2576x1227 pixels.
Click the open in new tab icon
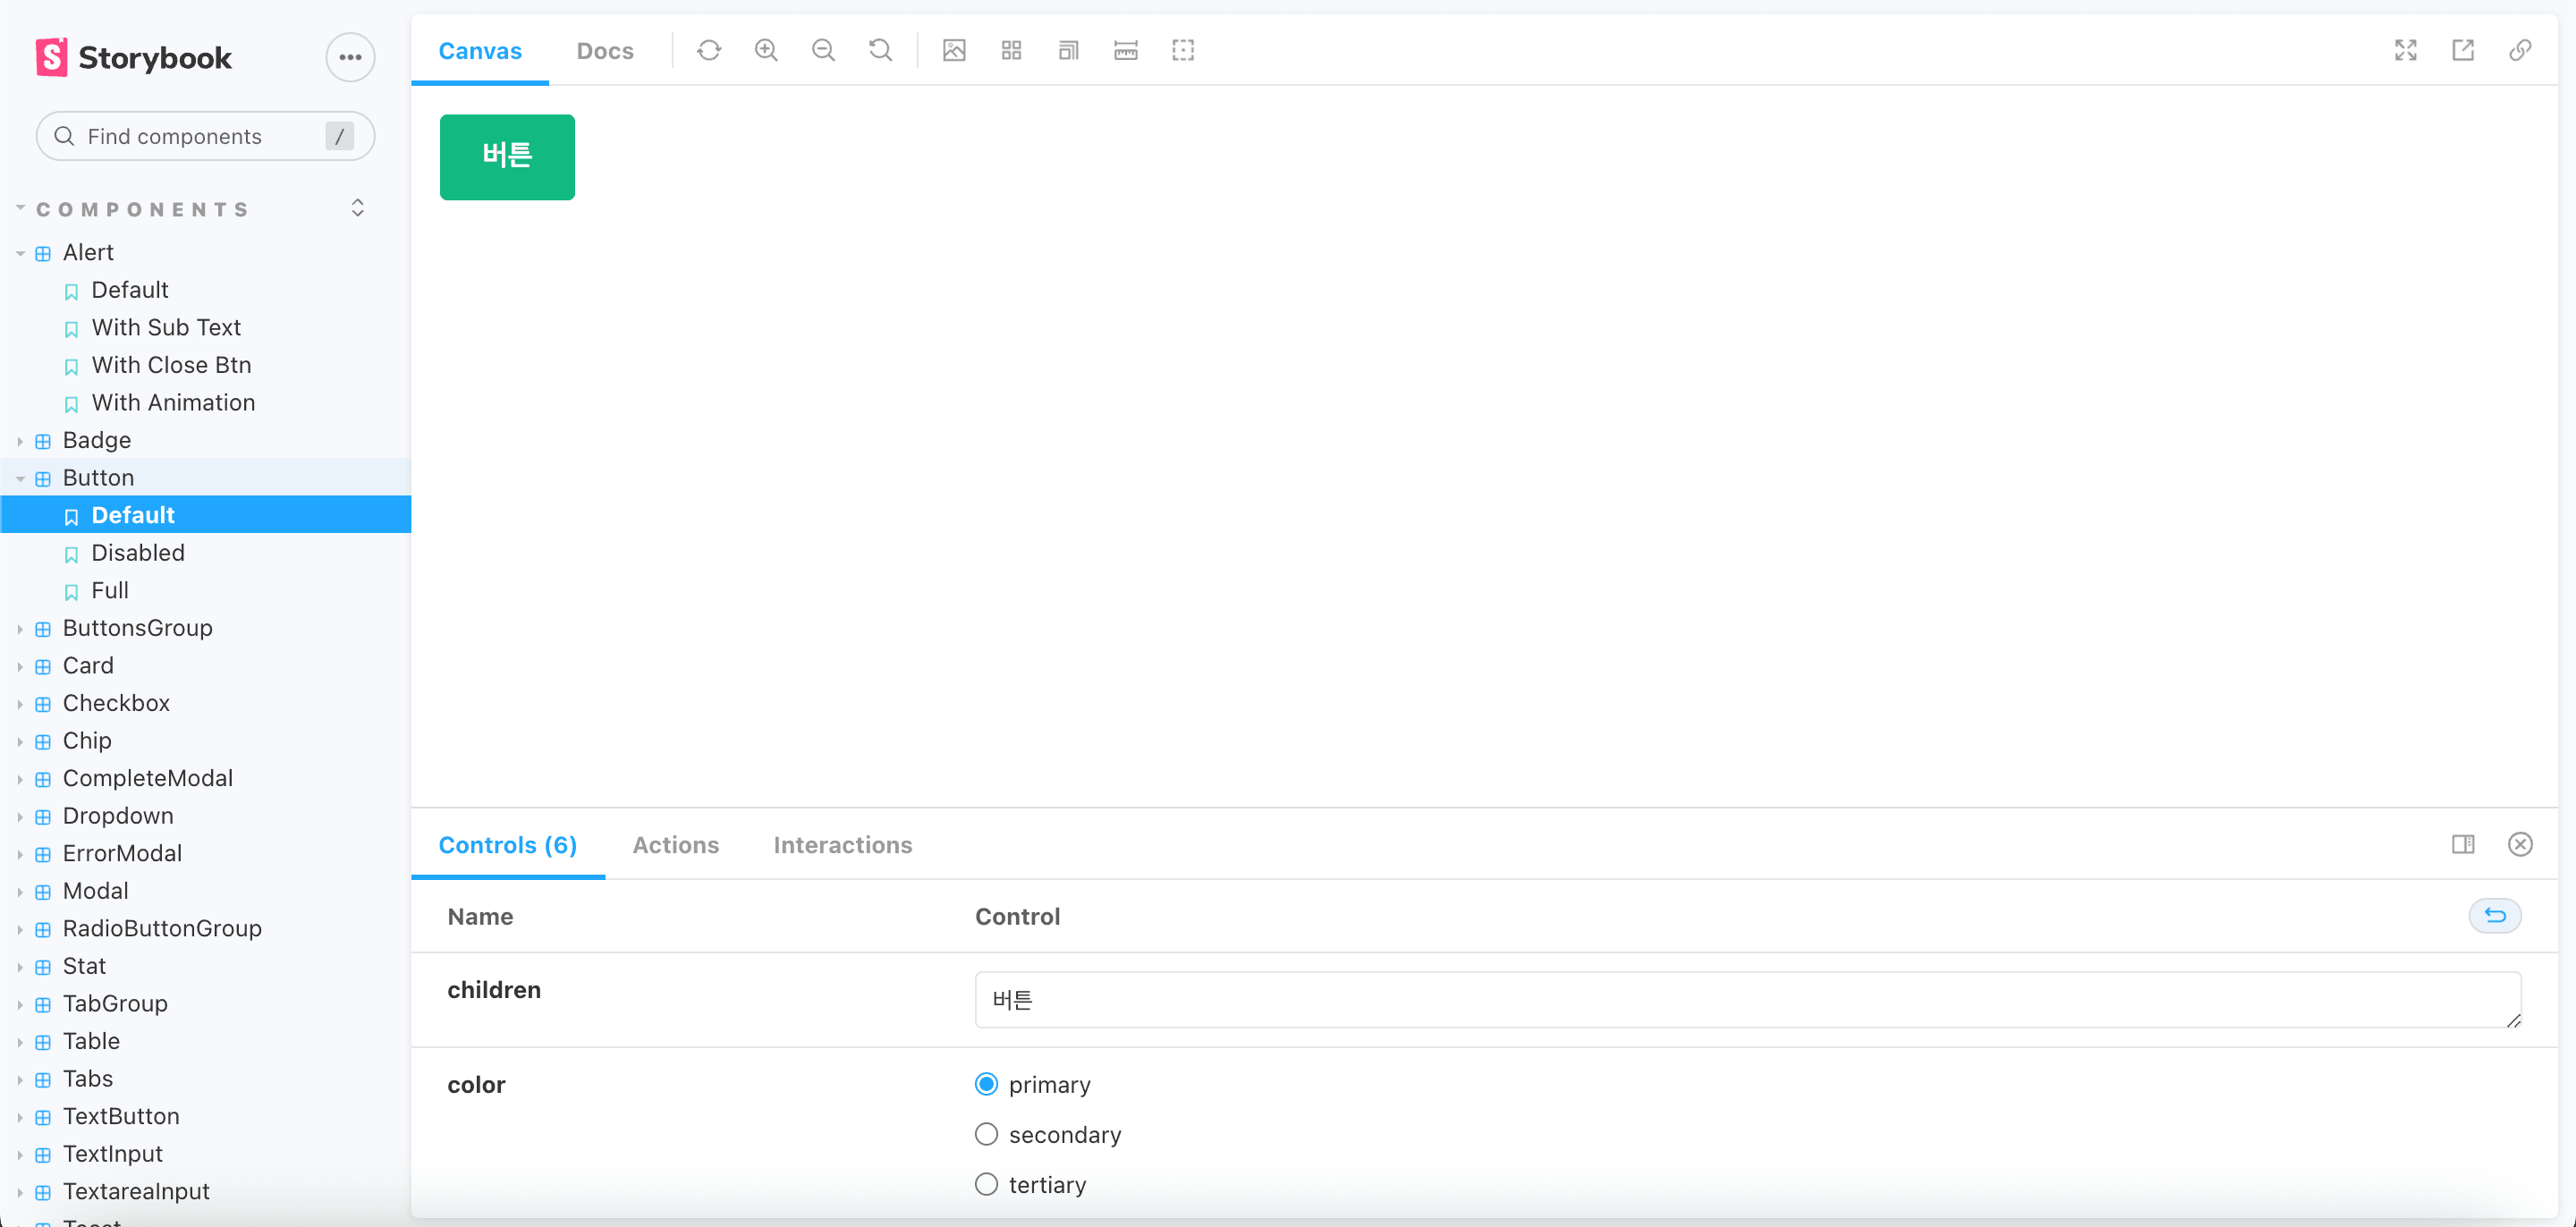tap(2462, 49)
